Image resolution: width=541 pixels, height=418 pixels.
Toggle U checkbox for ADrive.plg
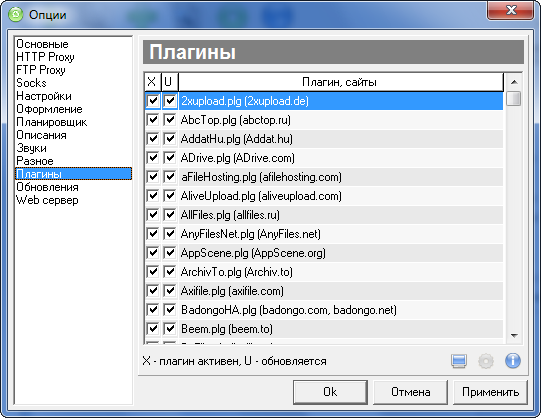click(x=169, y=158)
